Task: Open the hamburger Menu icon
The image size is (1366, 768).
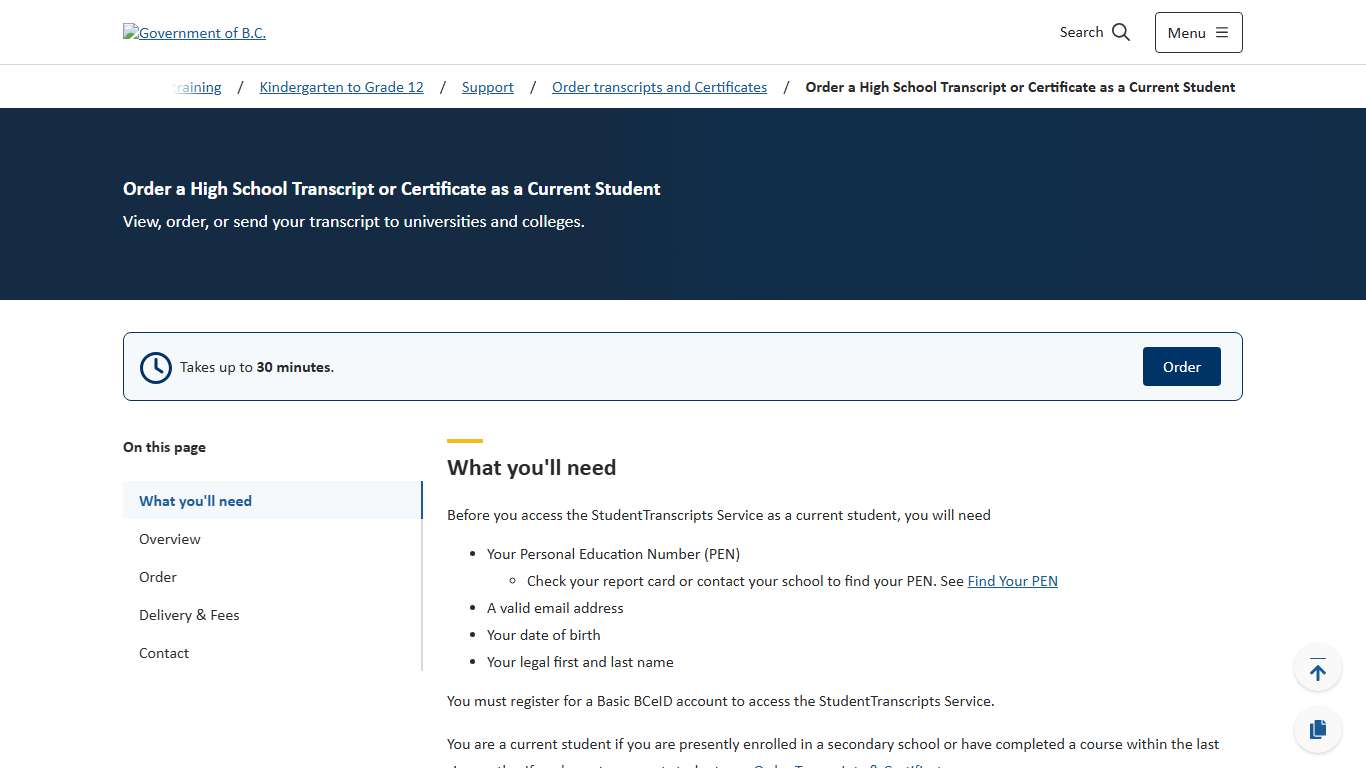Action: click(1224, 32)
